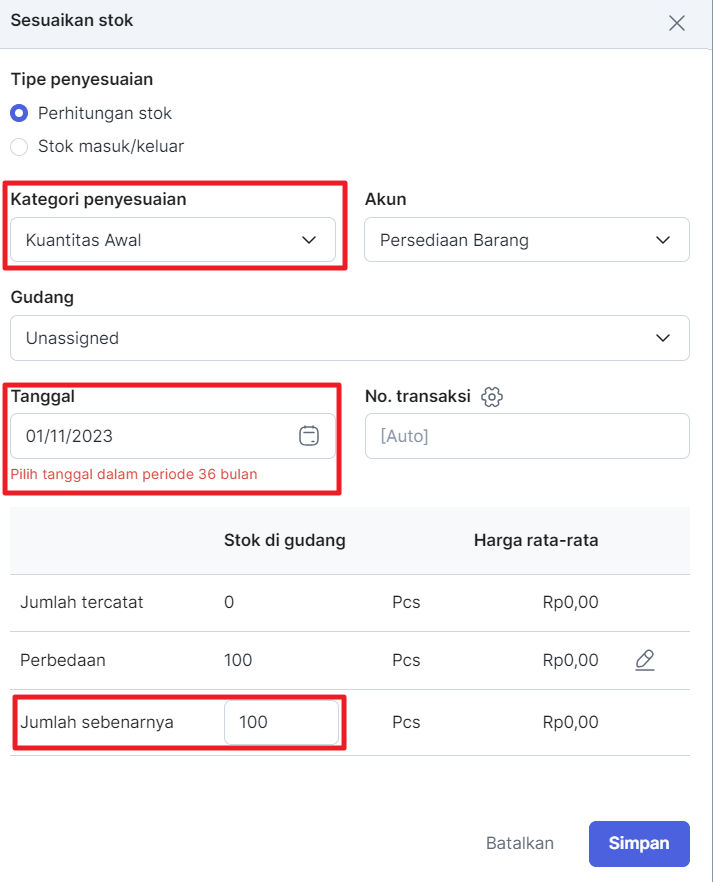Click the Jumlah sebenarnya quantity field

tap(282, 722)
